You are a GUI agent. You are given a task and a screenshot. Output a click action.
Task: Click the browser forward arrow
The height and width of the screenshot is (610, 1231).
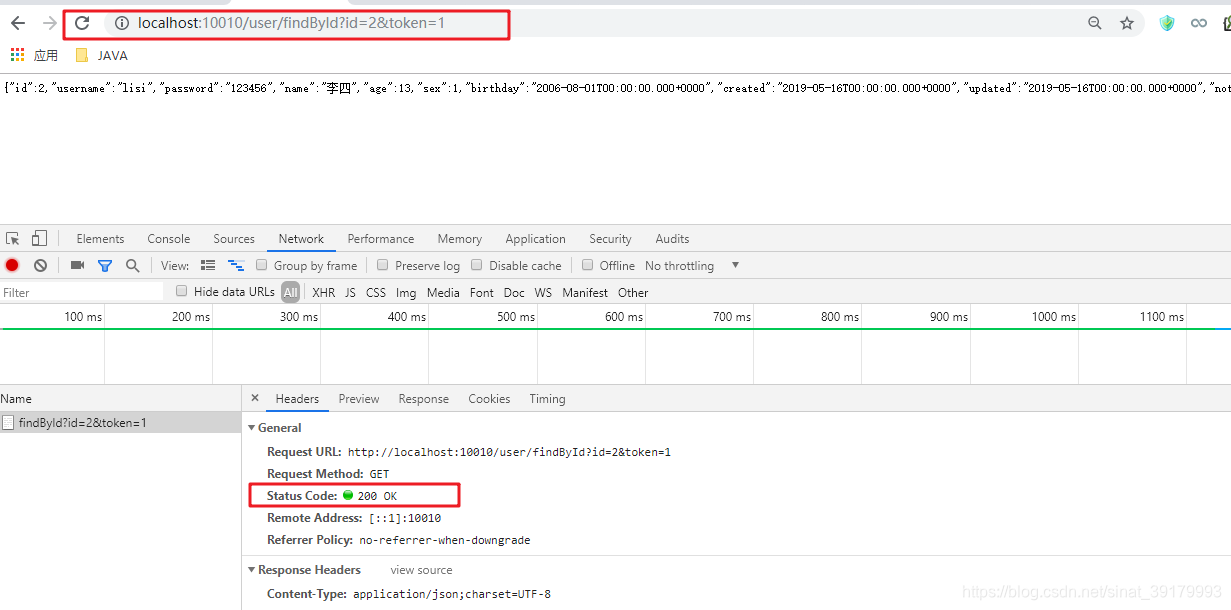coord(50,23)
